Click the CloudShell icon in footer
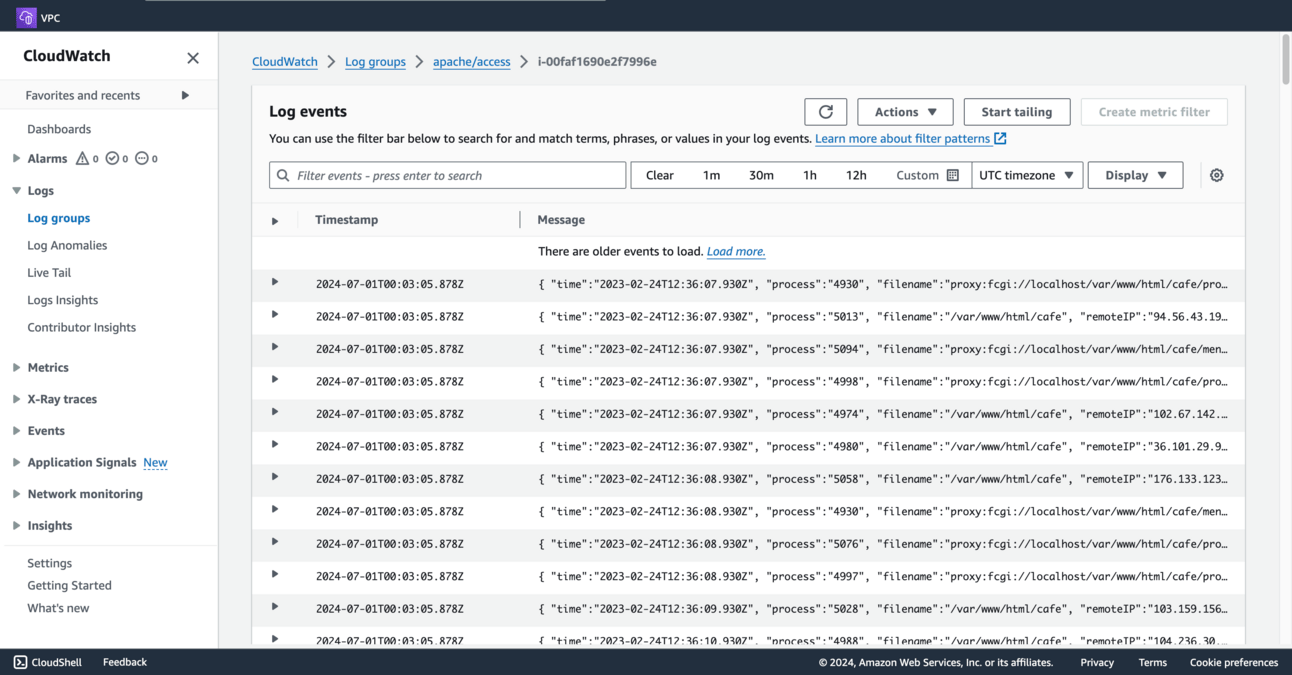This screenshot has height=675, width=1292. [20, 662]
